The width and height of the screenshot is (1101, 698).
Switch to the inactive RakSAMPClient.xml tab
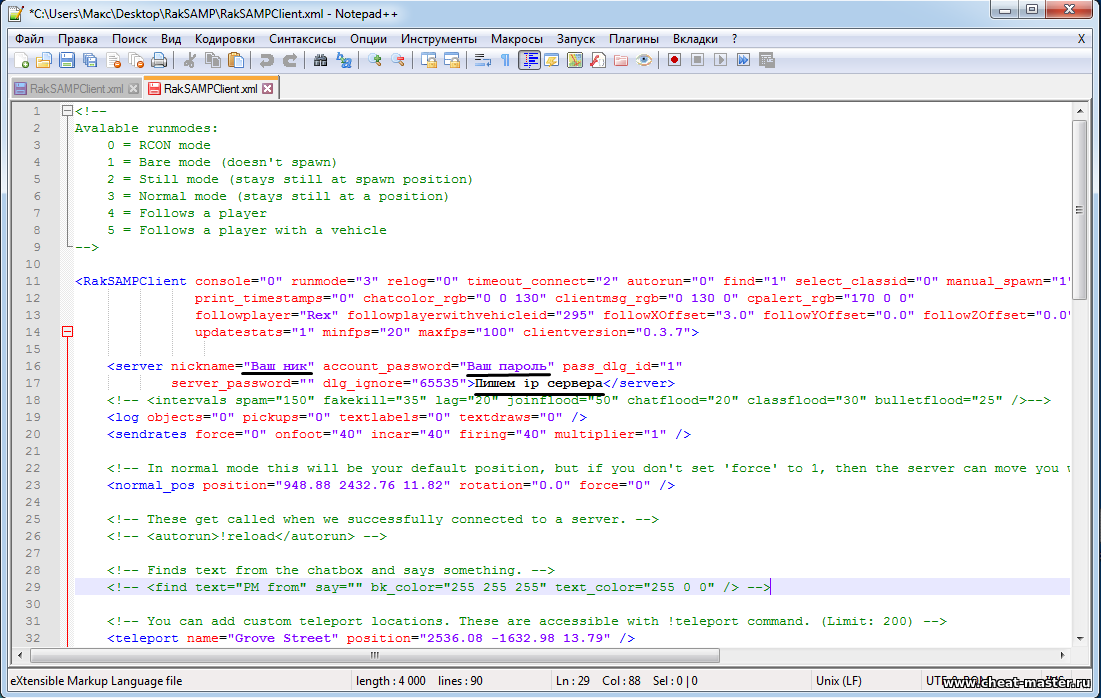[x=76, y=89]
